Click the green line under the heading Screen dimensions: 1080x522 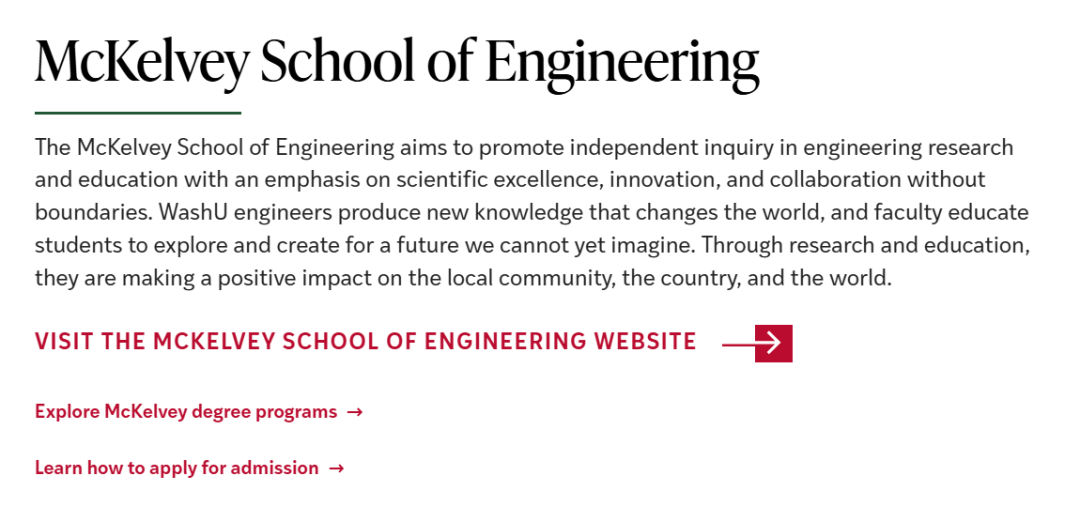tap(138, 113)
